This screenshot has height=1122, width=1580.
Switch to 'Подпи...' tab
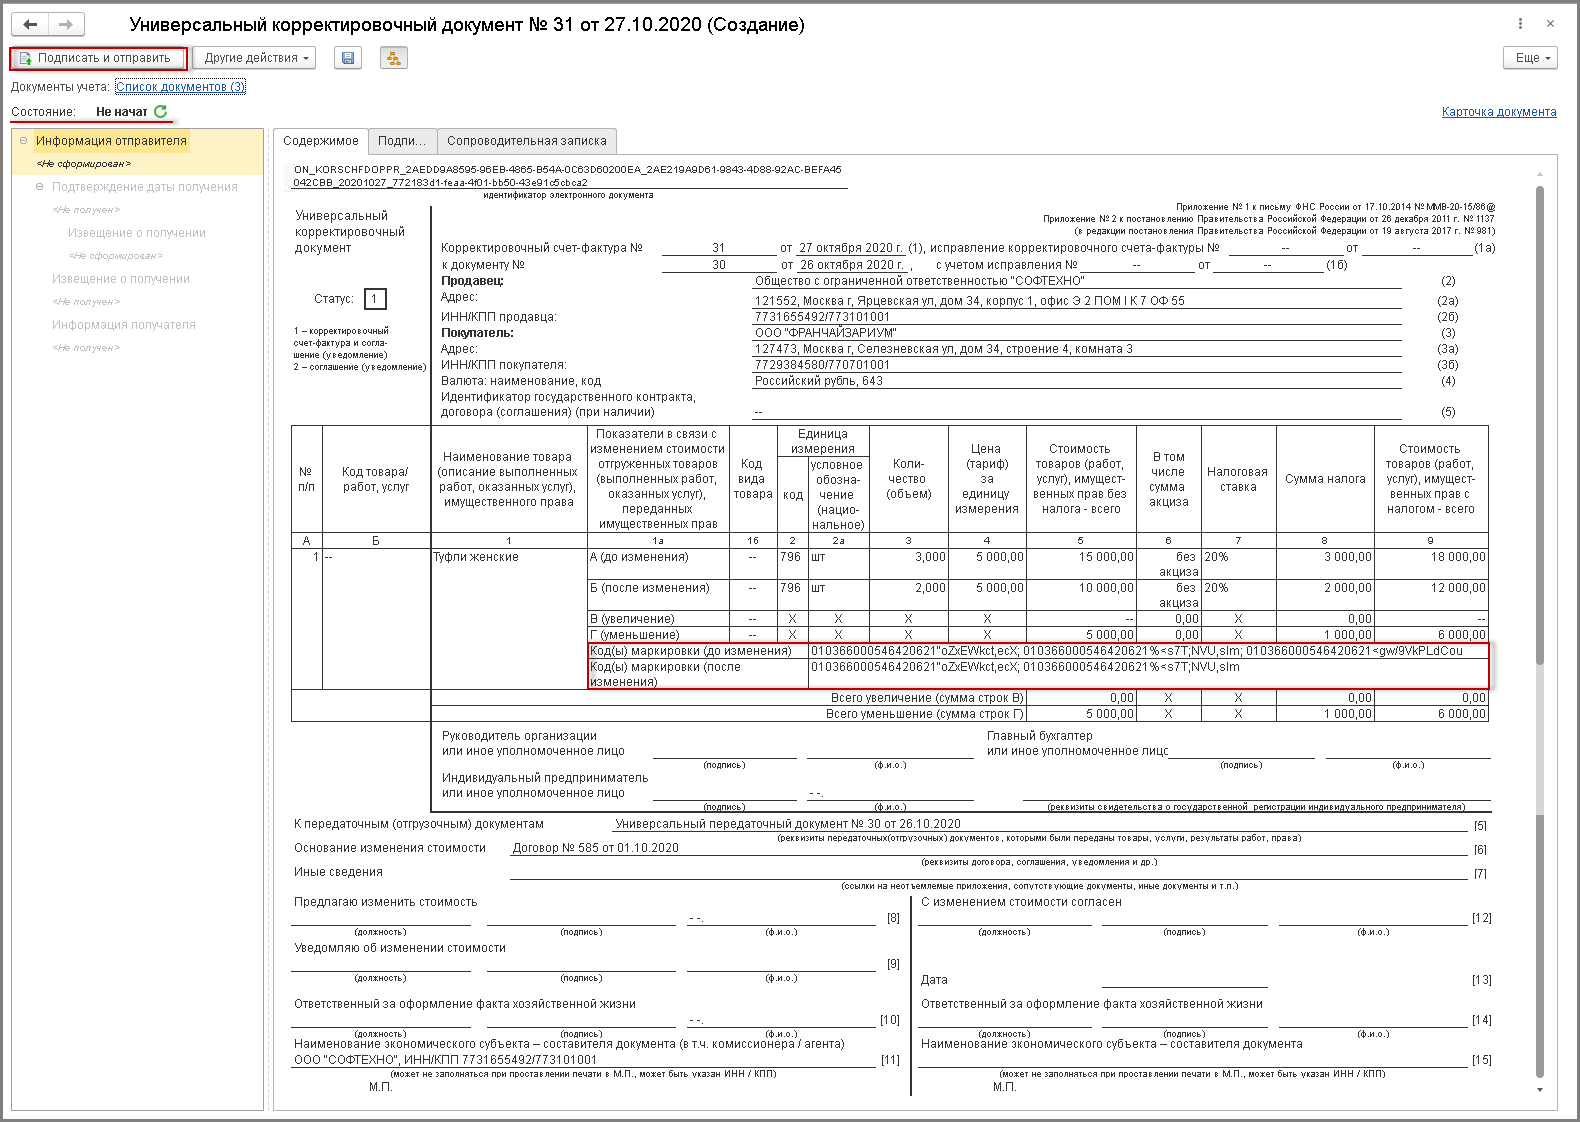(401, 141)
